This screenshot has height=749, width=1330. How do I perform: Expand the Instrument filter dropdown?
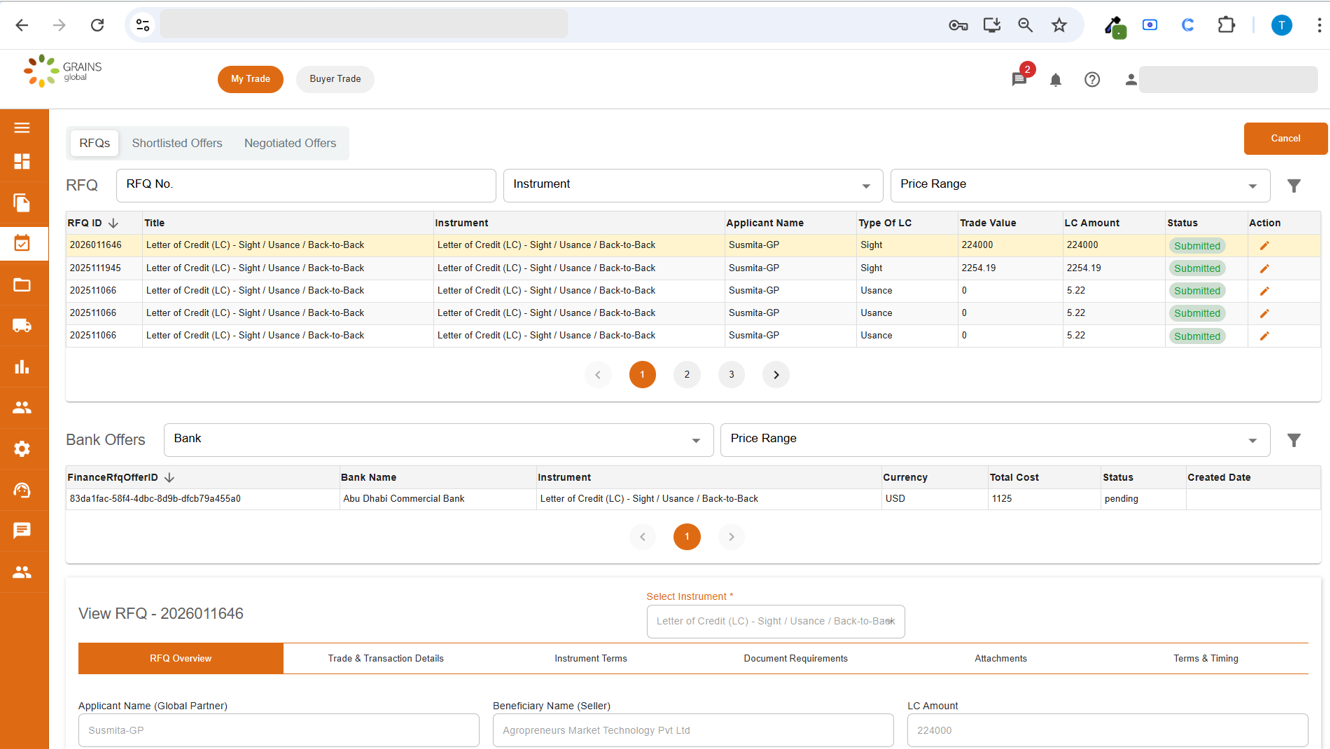click(692, 185)
